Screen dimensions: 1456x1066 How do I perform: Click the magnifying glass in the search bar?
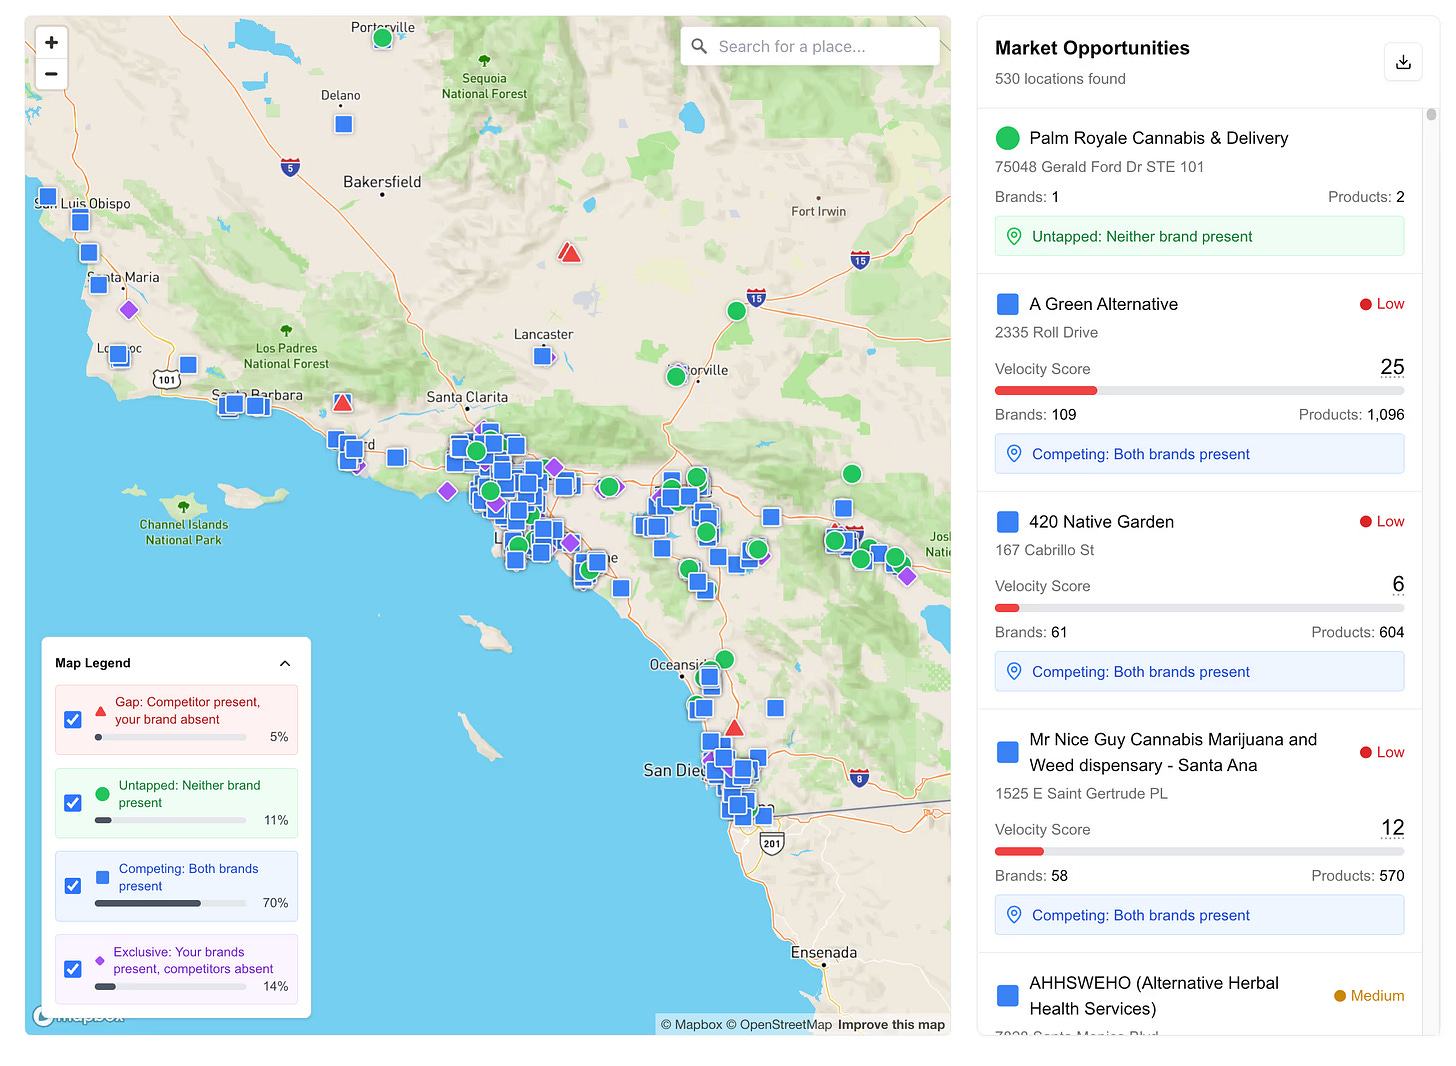(x=699, y=46)
